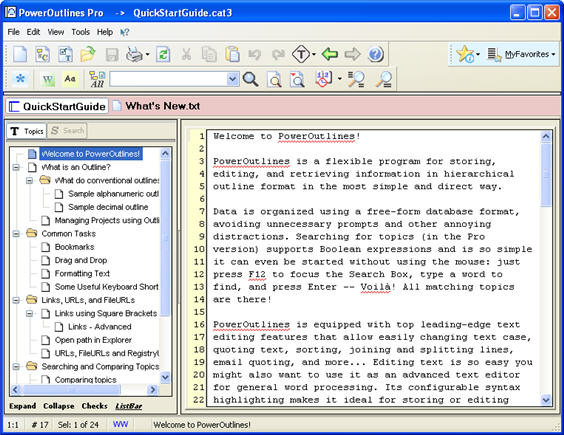The width and height of the screenshot is (564, 435).
Task: Collapse the 'What do conventional outlines' folder
Action: [x=29, y=181]
